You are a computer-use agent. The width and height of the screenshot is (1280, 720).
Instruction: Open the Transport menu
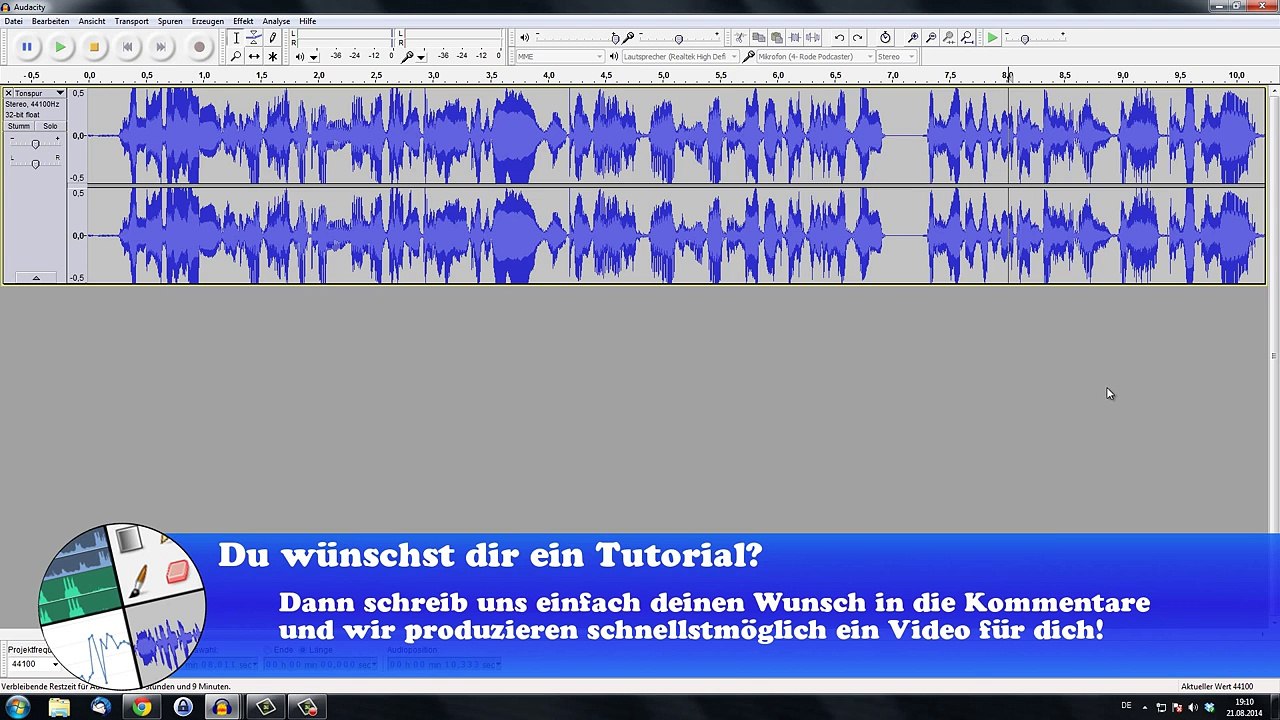pyautogui.click(x=132, y=21)
